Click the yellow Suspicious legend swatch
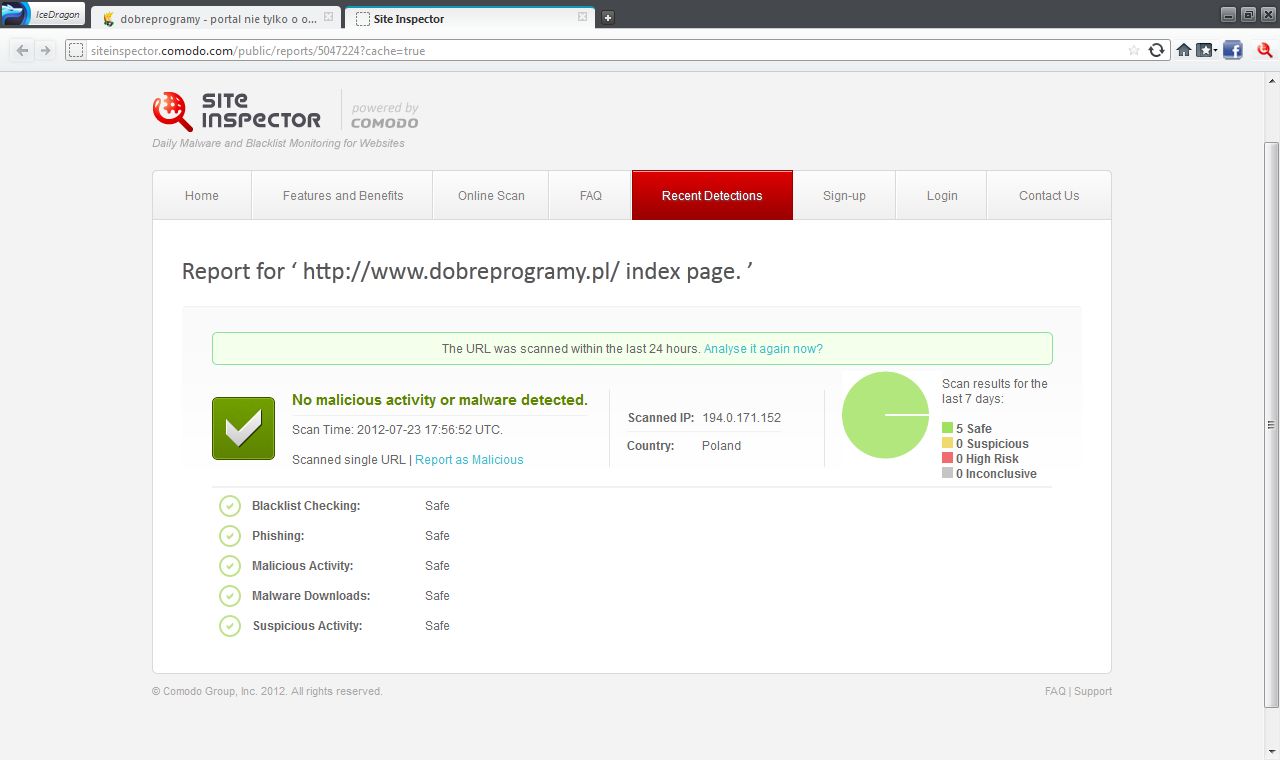This screenshot has height=760, width=1280. point(947,443)
